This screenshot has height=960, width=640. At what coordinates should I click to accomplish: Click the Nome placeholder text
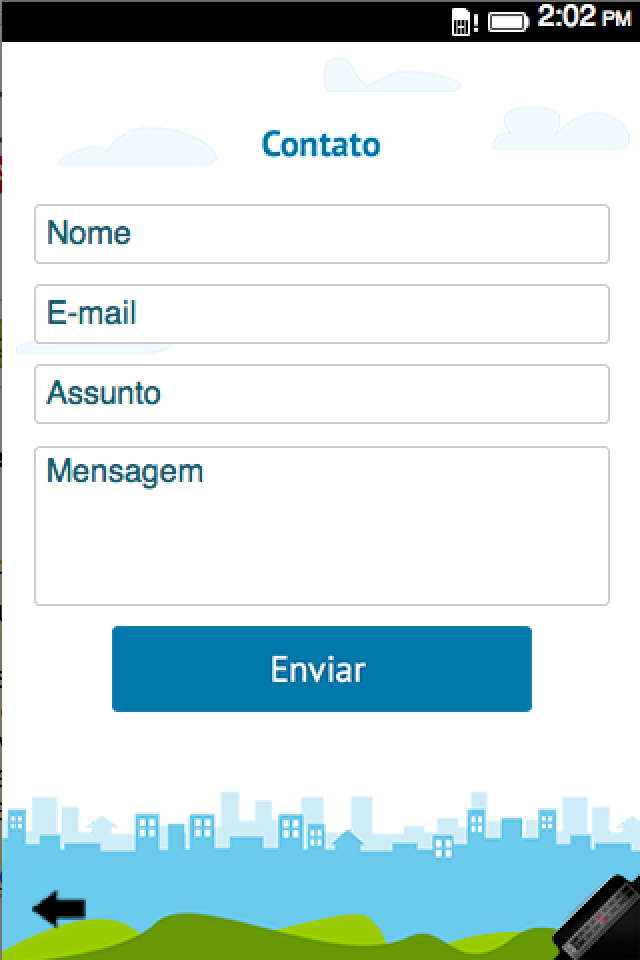[89, 234]
